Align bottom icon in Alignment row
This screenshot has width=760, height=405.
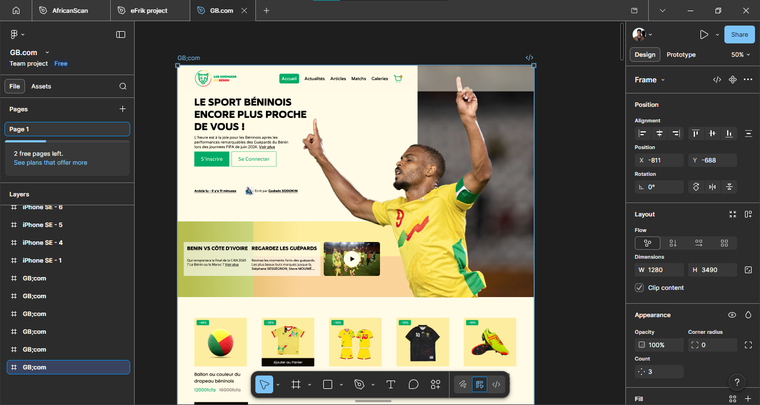coord(729,134)
